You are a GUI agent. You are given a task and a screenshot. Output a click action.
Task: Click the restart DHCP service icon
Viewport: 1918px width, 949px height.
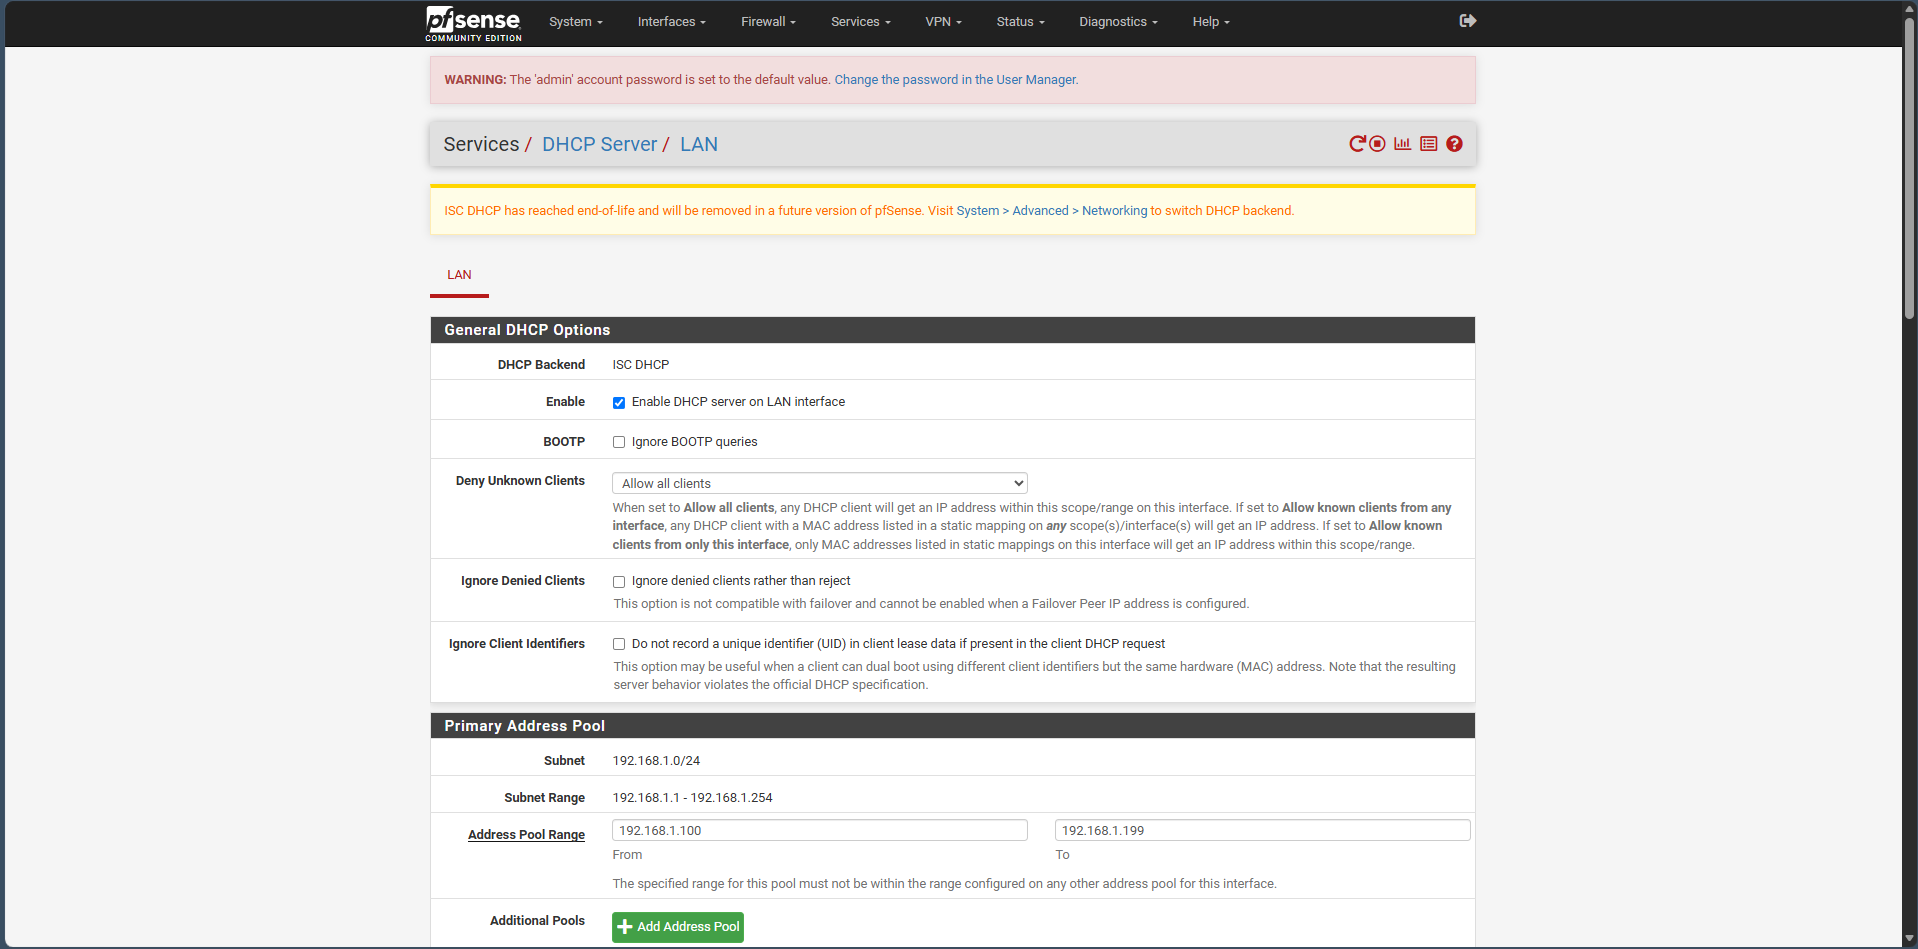point(1357,144)
